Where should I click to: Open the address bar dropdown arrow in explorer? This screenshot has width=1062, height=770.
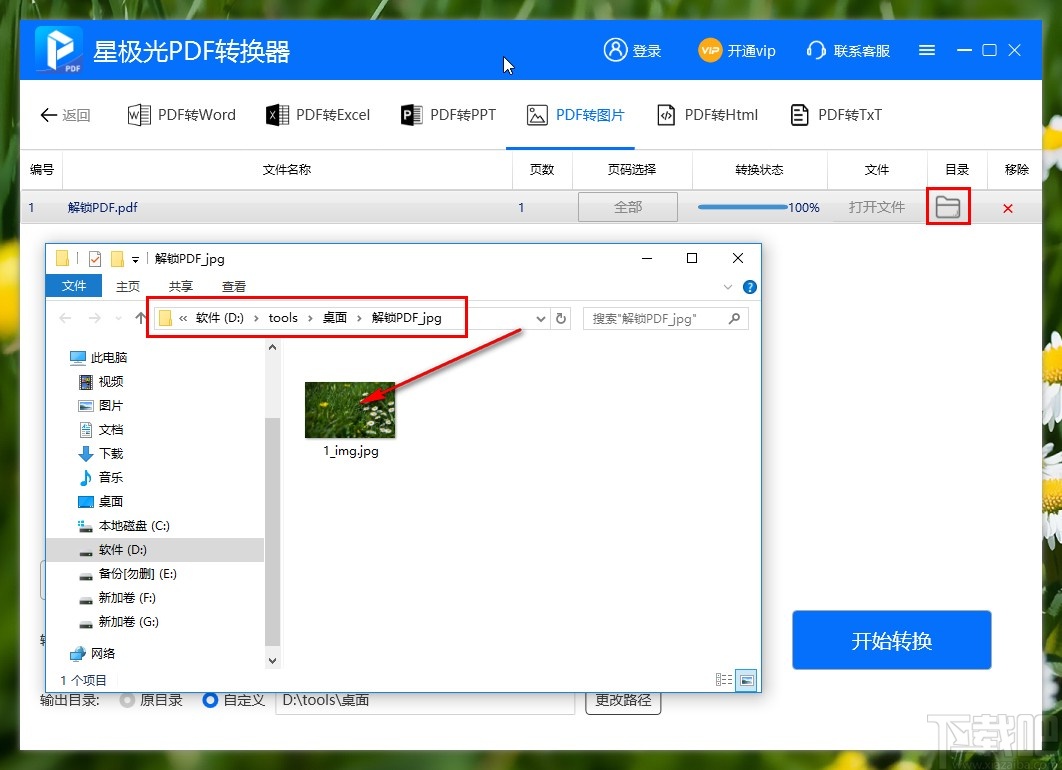tap(541, 317)
